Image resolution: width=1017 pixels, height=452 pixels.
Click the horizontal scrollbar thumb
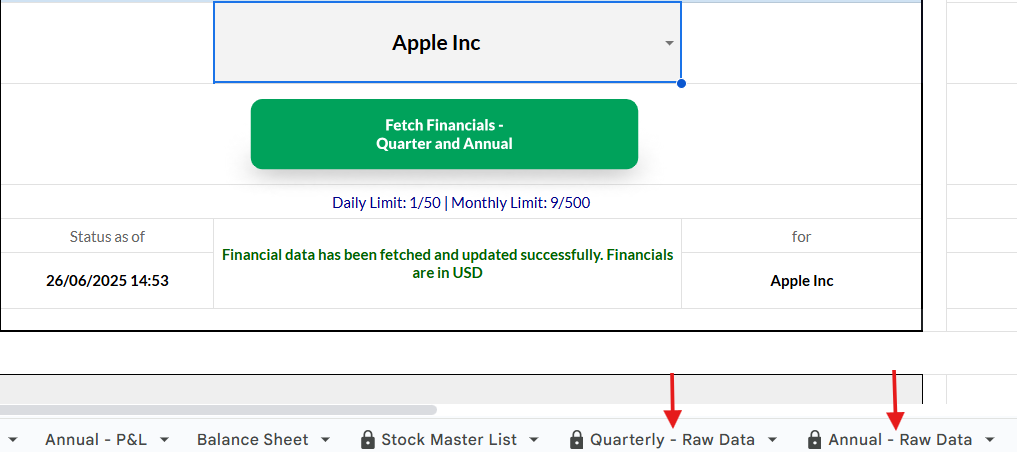218,410
